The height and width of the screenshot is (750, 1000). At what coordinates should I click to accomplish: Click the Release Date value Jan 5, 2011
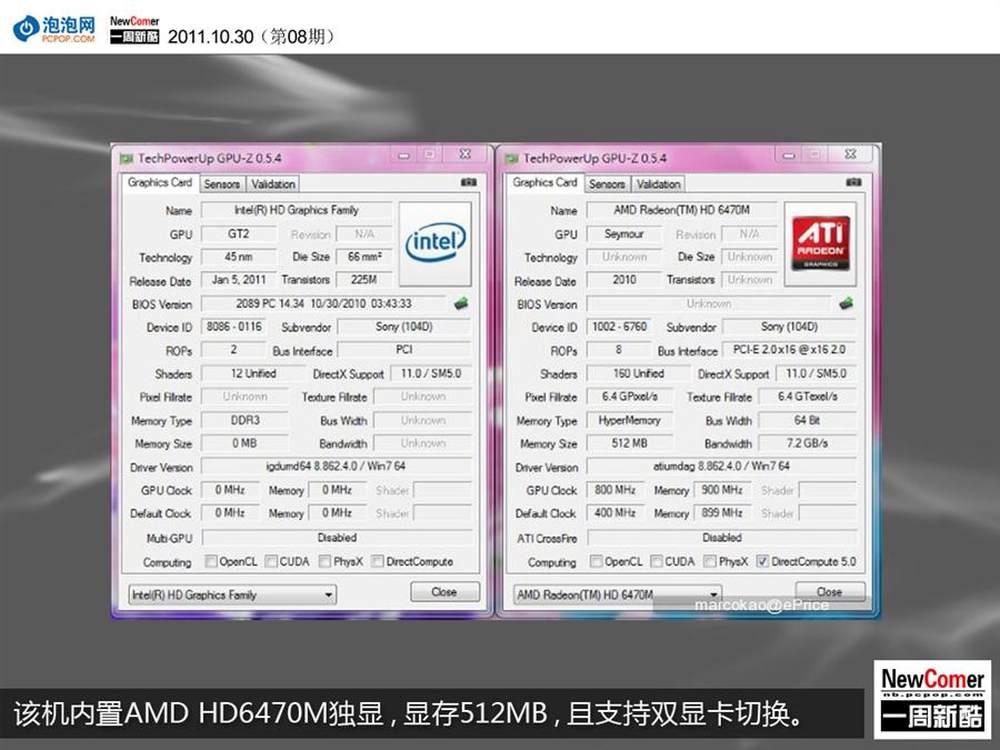239,280
